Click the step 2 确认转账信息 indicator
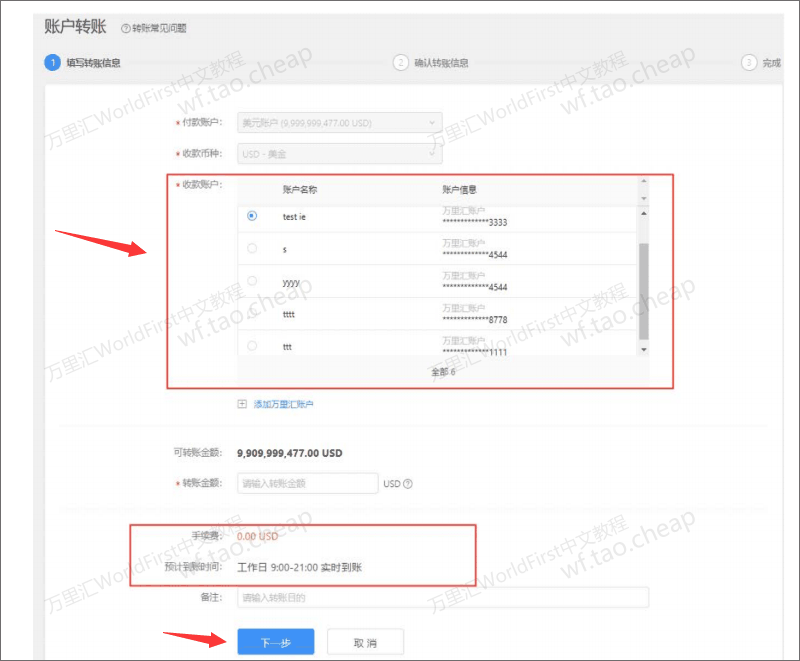Screen dimensions: 800x661 click(431, 63)
